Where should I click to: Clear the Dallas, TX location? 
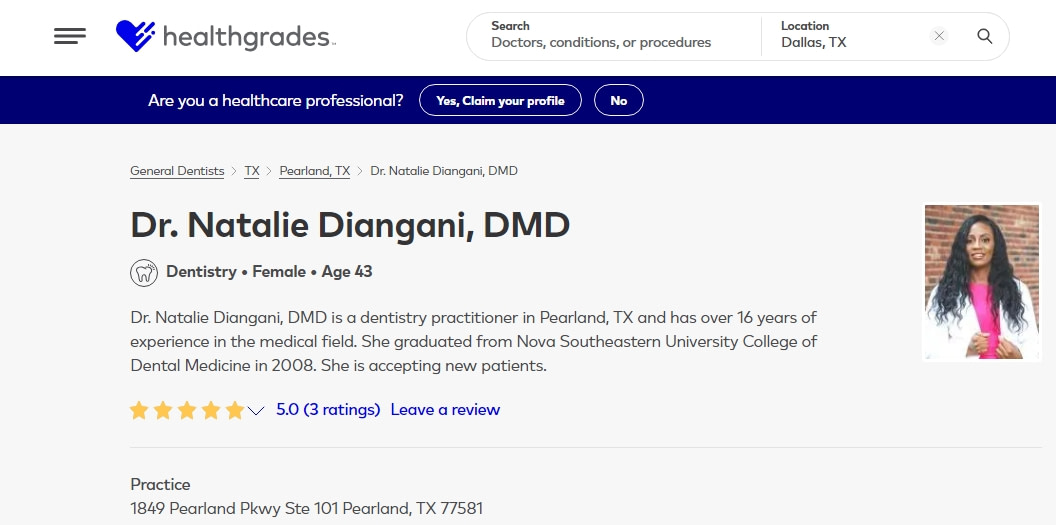click(939, 36)
